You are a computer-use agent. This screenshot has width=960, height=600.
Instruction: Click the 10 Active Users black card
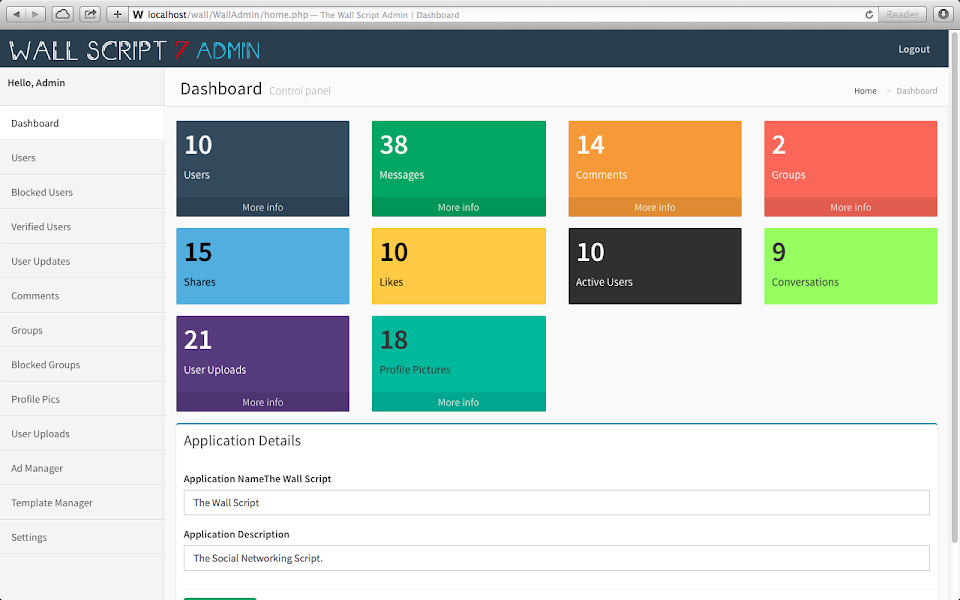[654, 266]
